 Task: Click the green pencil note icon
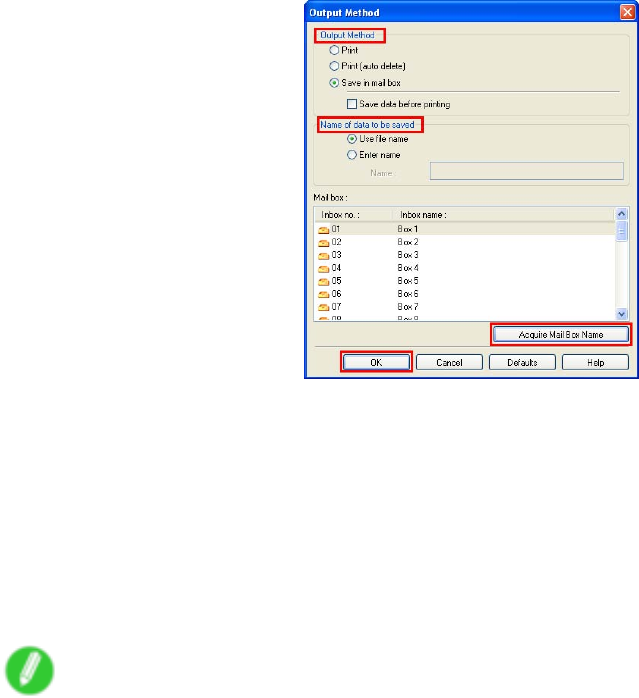coord(29,670)
